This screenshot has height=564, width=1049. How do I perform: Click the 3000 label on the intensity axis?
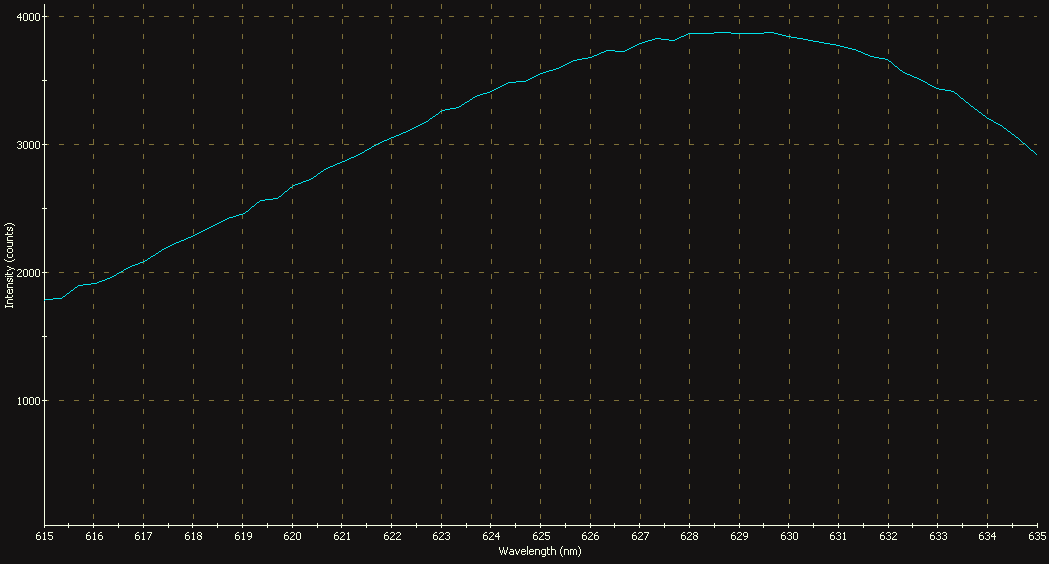27,145
